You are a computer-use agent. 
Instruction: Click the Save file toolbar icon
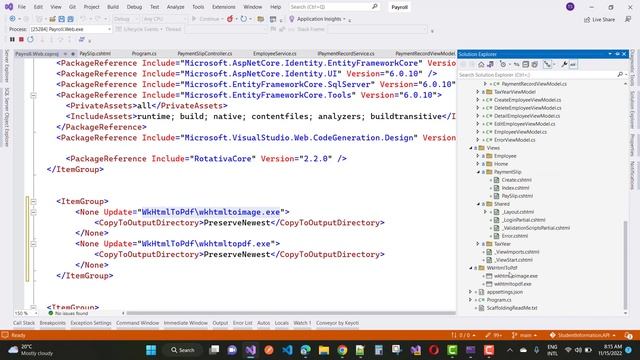(x=61, y=19)
